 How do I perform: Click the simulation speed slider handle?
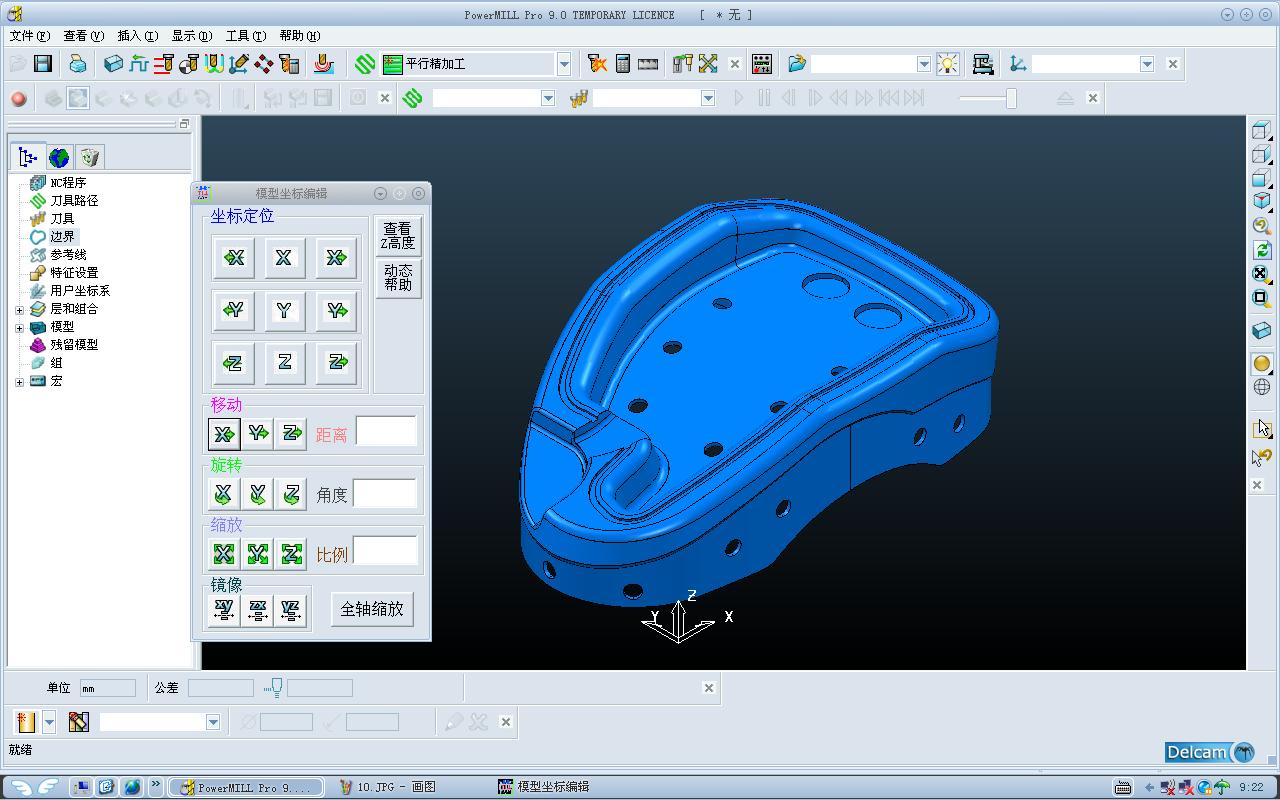pyautogui.click(x=1011, y=98)
